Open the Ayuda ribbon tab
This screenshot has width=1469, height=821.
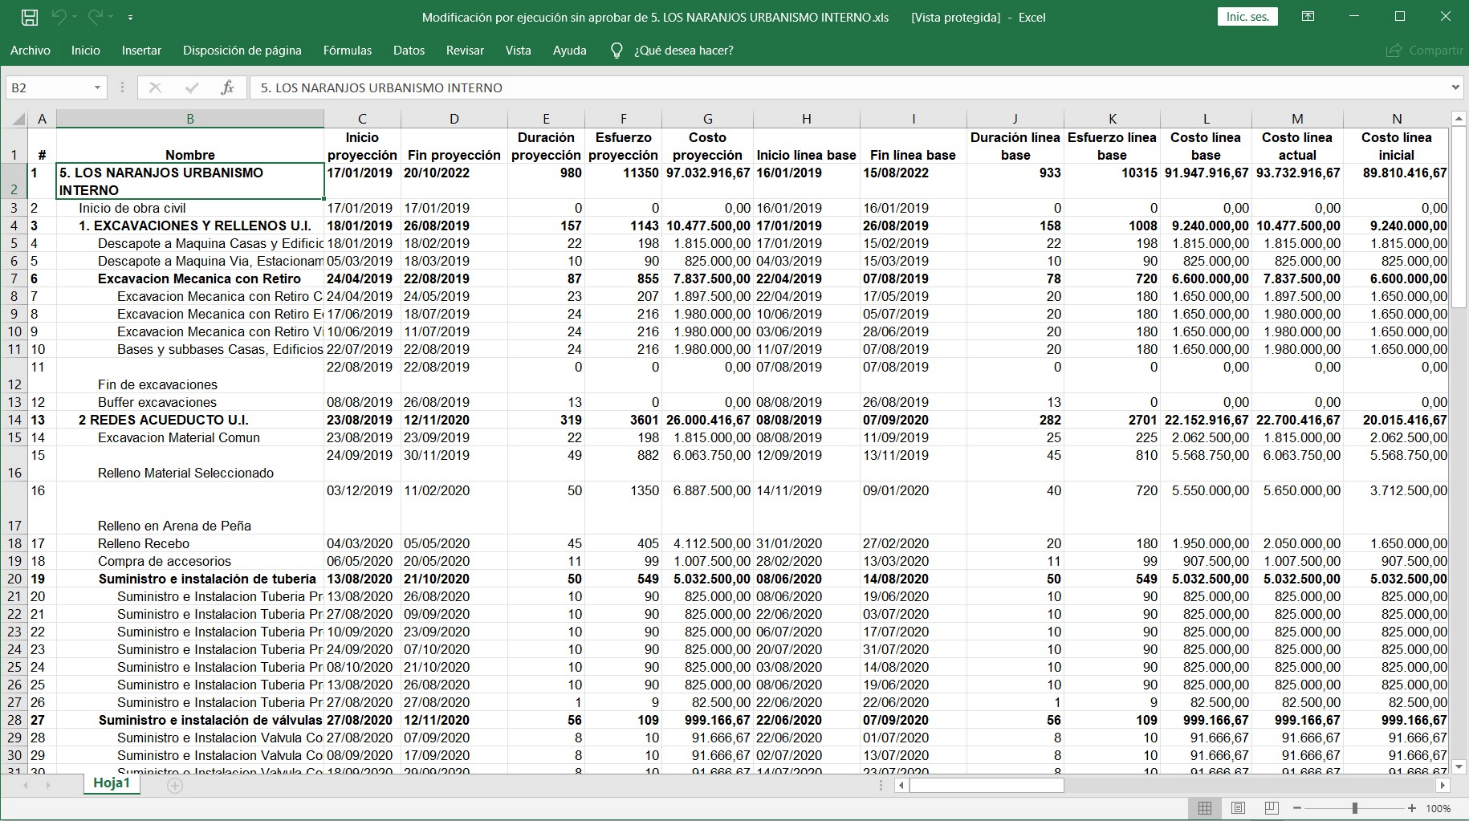(570, 50)
